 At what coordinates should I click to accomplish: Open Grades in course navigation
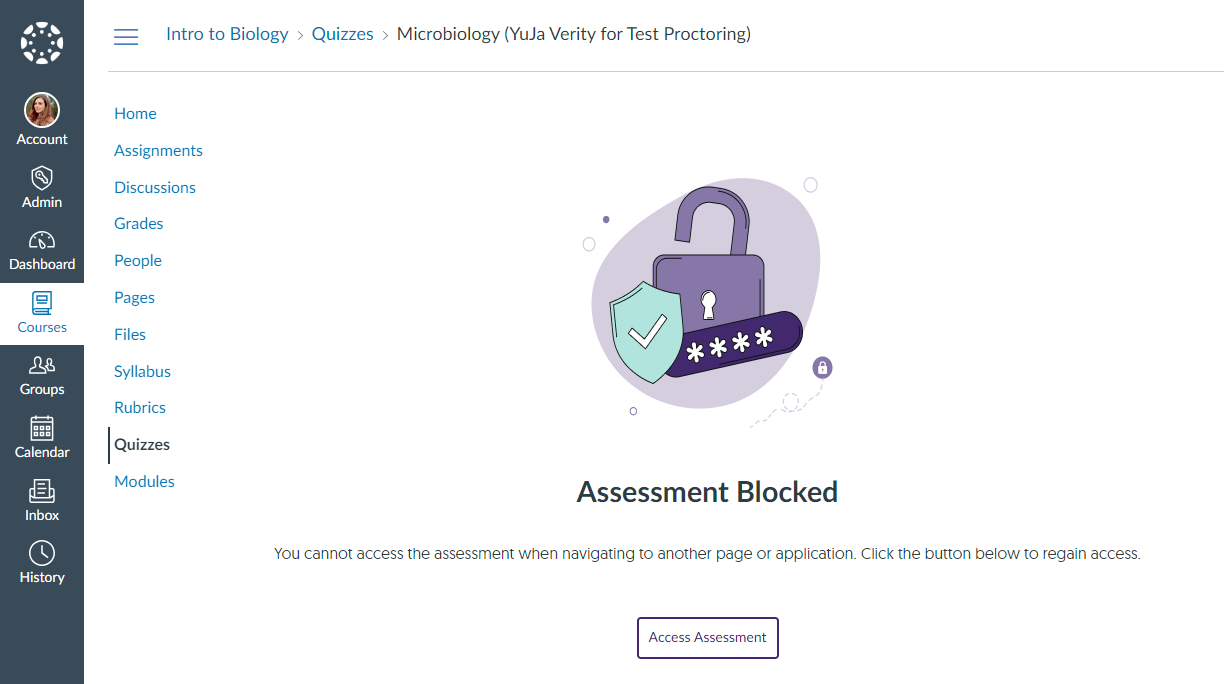(x=139, y=224)
